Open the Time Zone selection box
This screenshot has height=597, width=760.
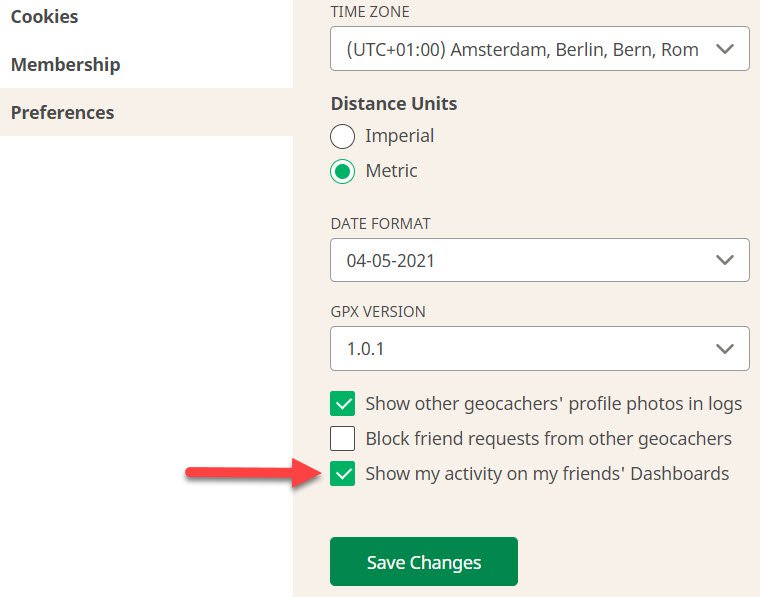tap(539, 49)
